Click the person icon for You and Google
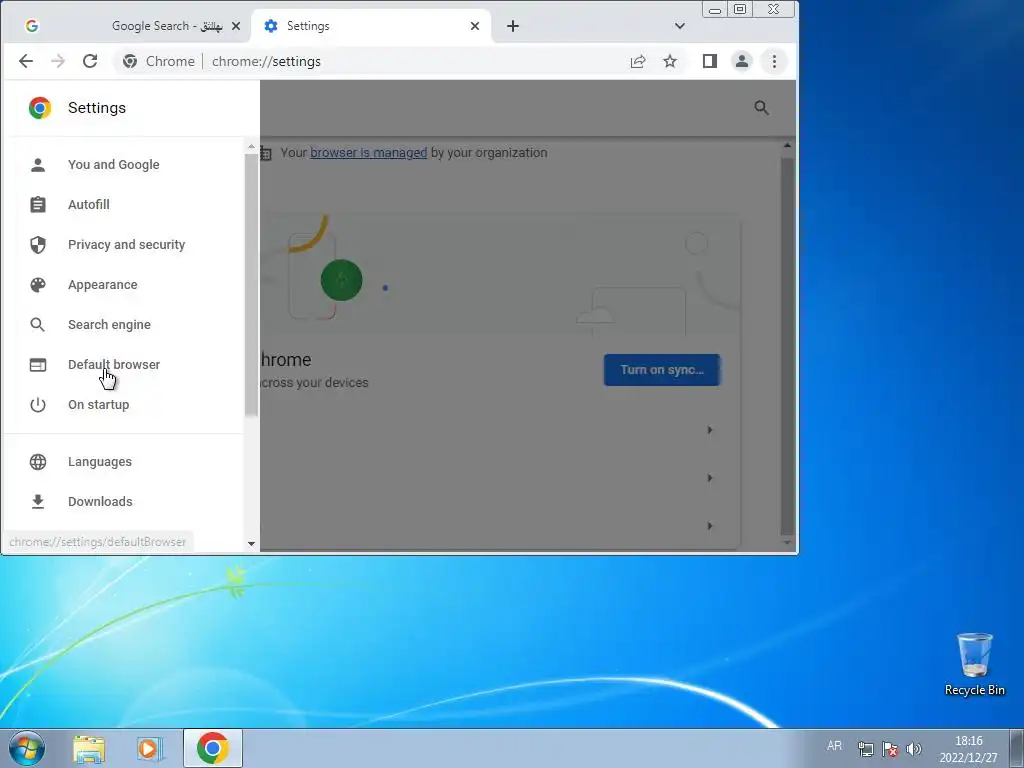1024x768 pixels. tap(38, 165)
